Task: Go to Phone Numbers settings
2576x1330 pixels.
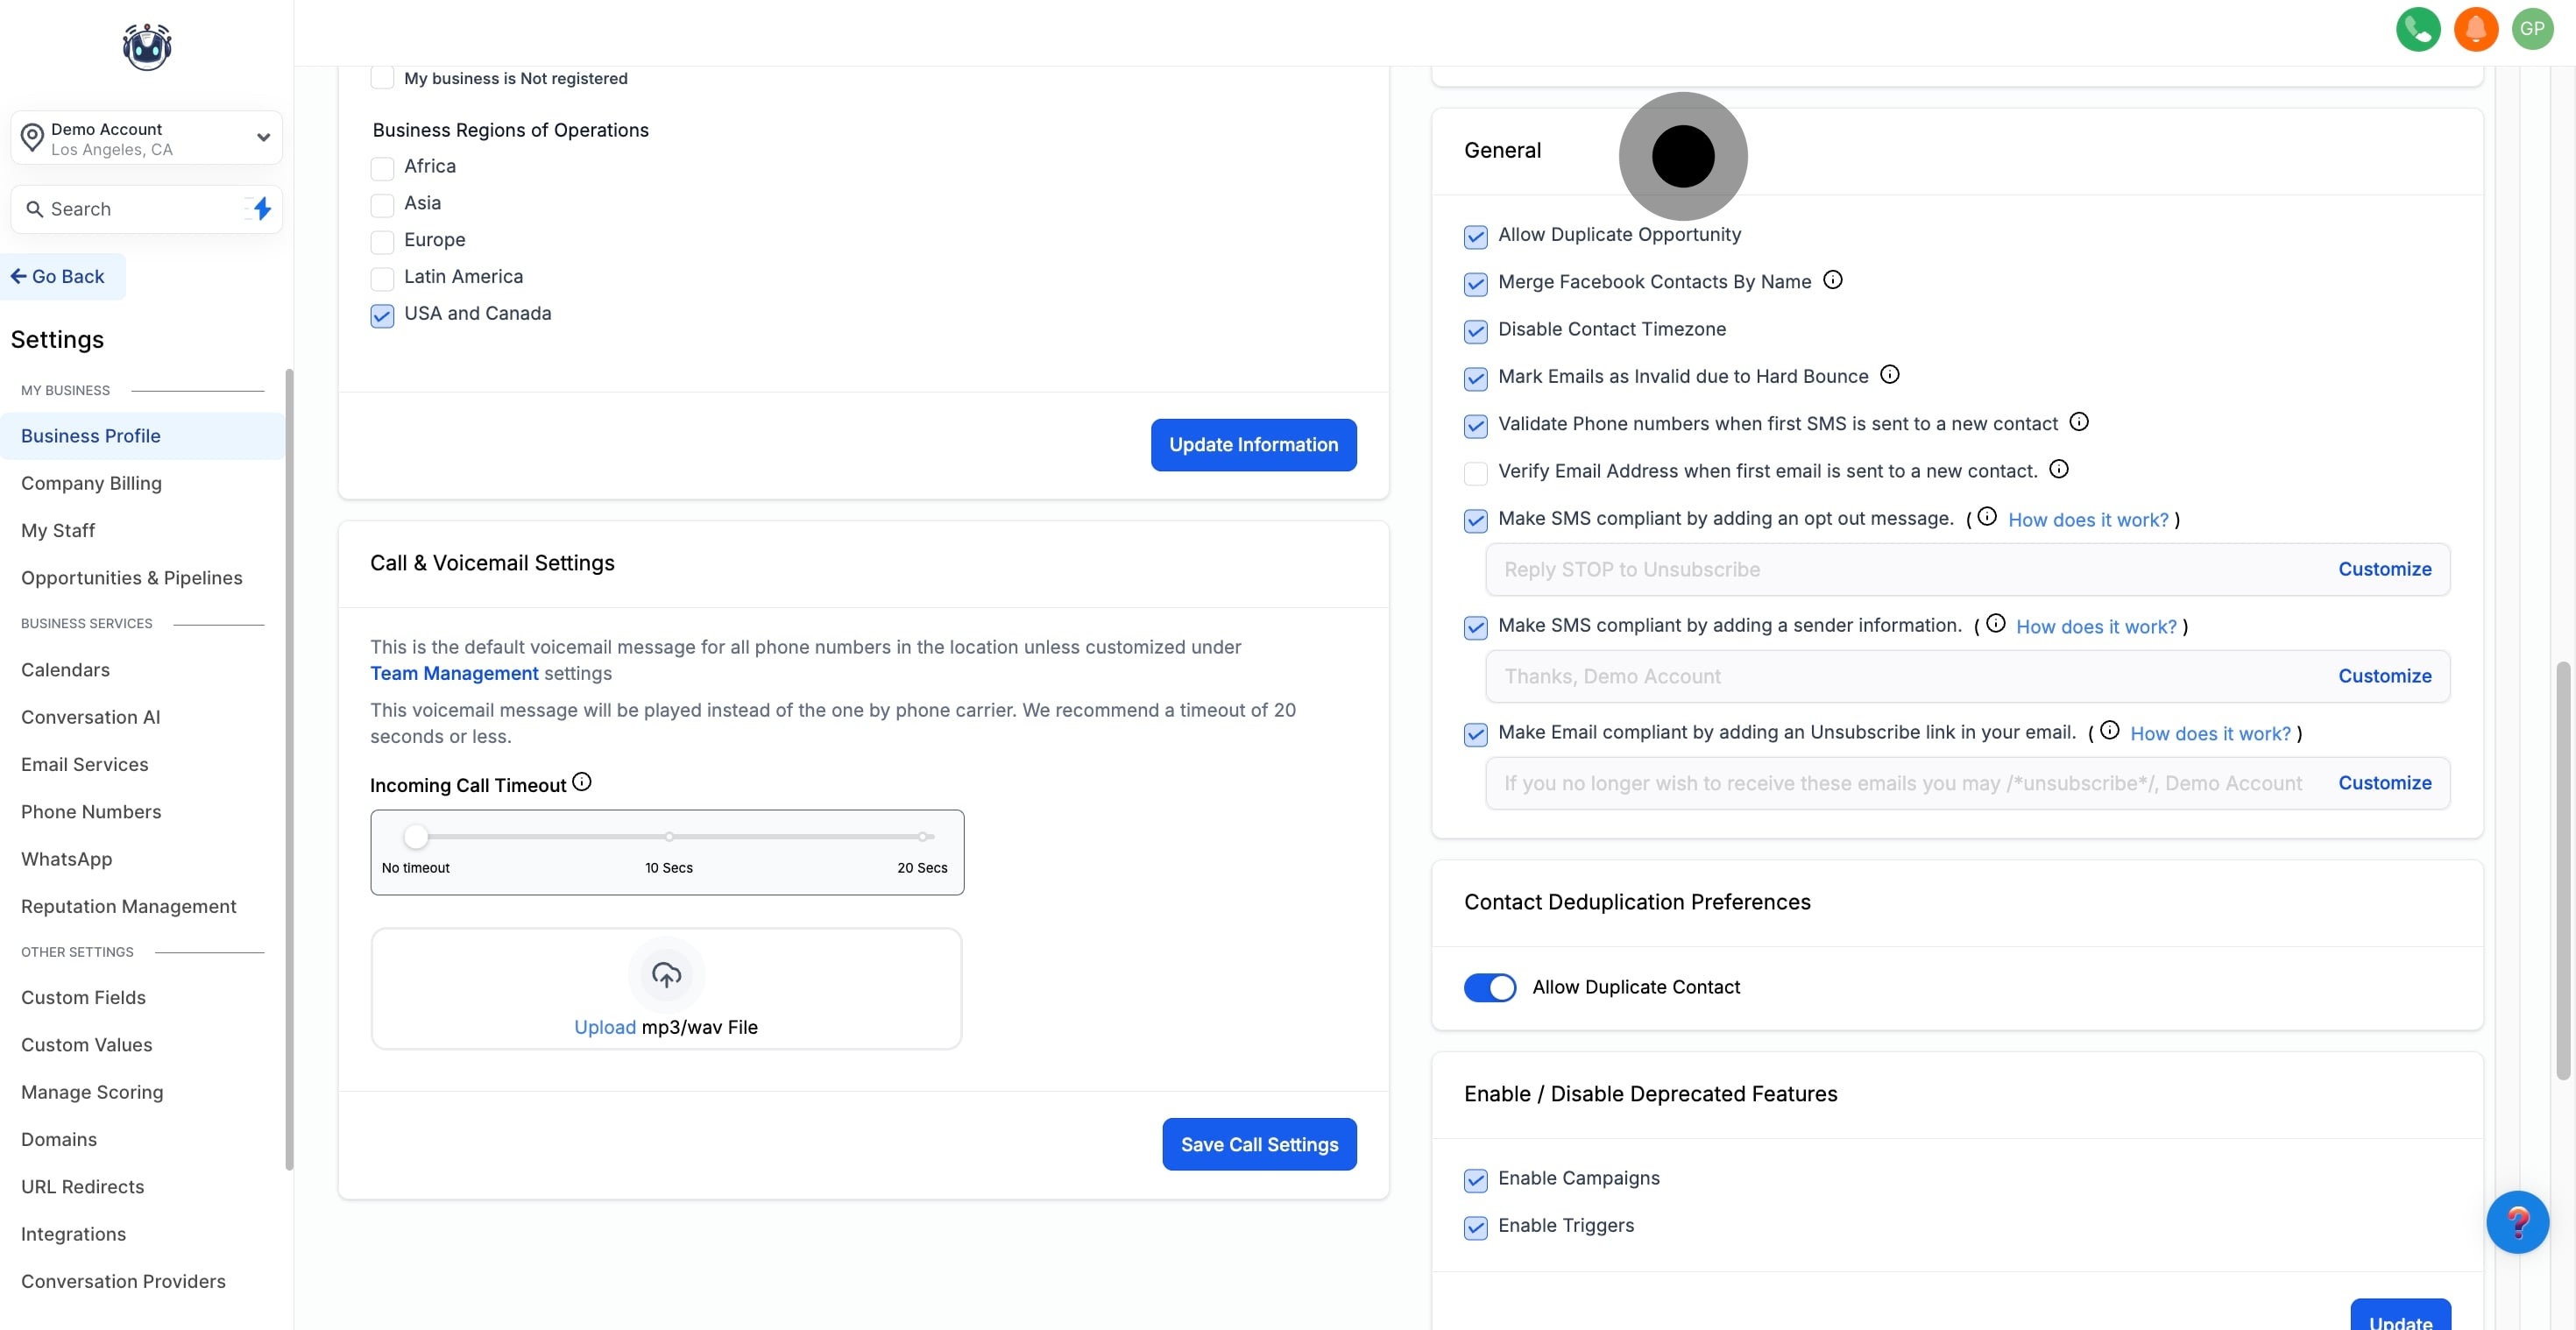Action: pos(91,811)
